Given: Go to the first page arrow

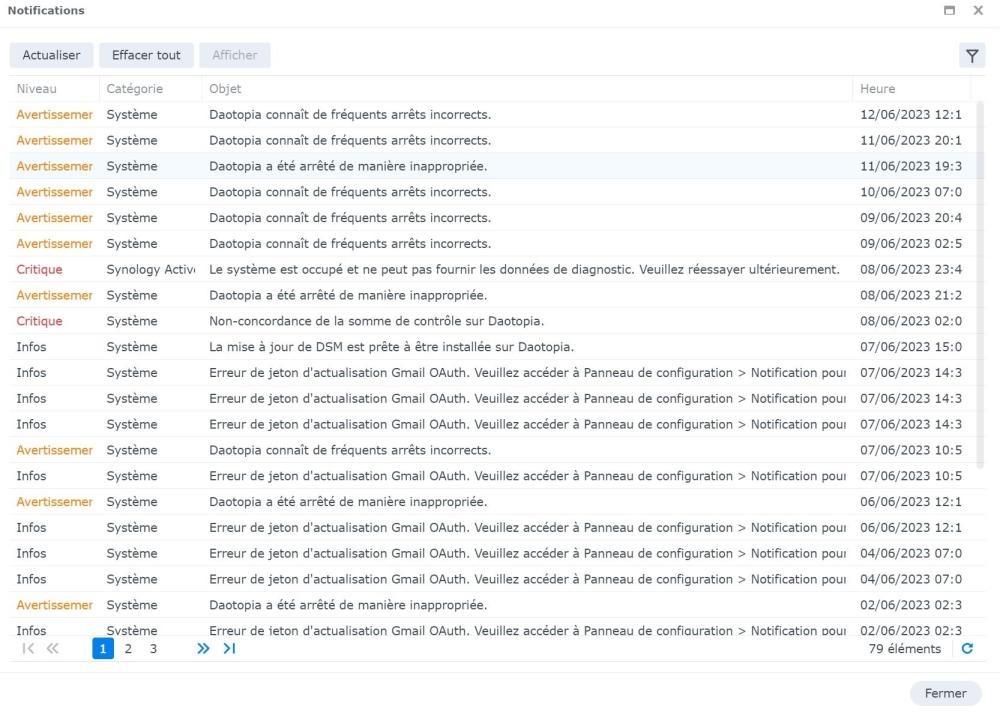Looking at the screenshot, I should pos(25,649).
